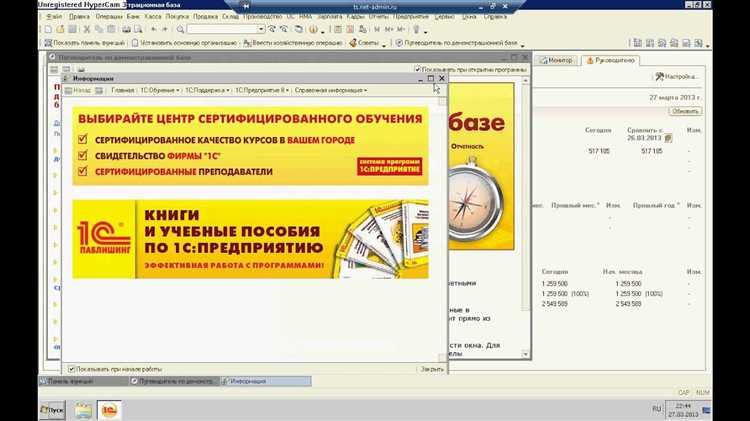Open the Операции menu

109,16
